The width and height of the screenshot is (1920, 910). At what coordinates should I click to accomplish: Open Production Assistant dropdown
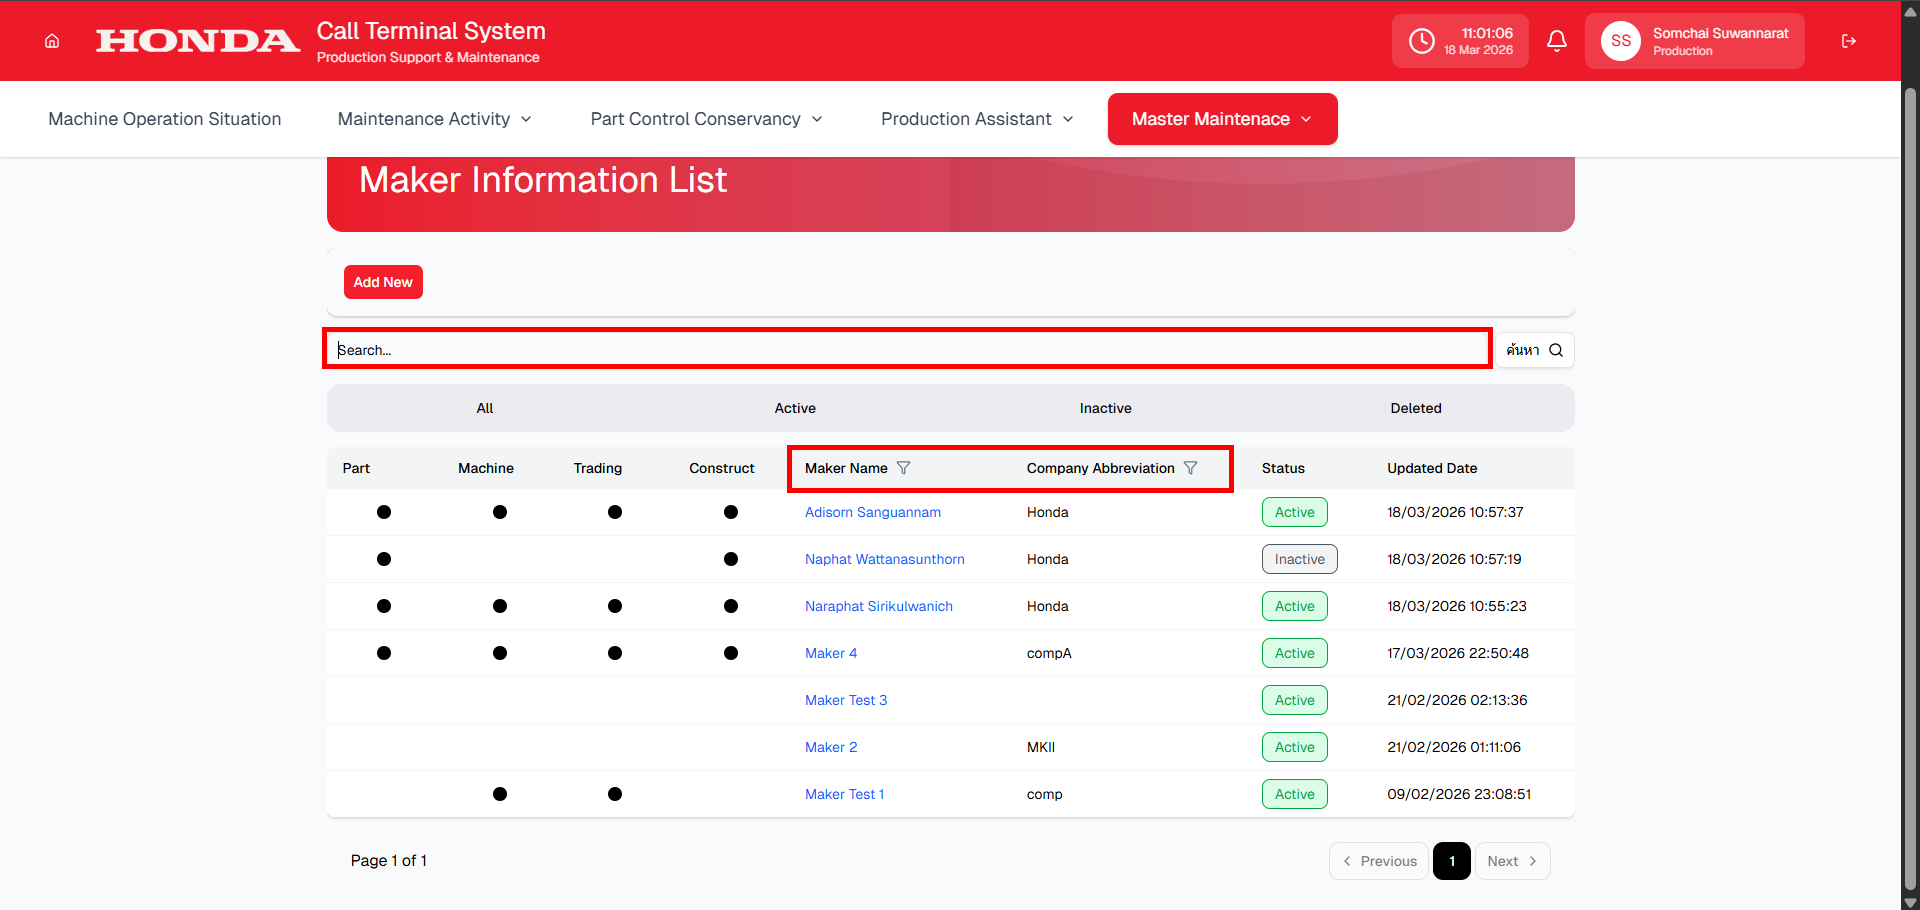[977, 119]
